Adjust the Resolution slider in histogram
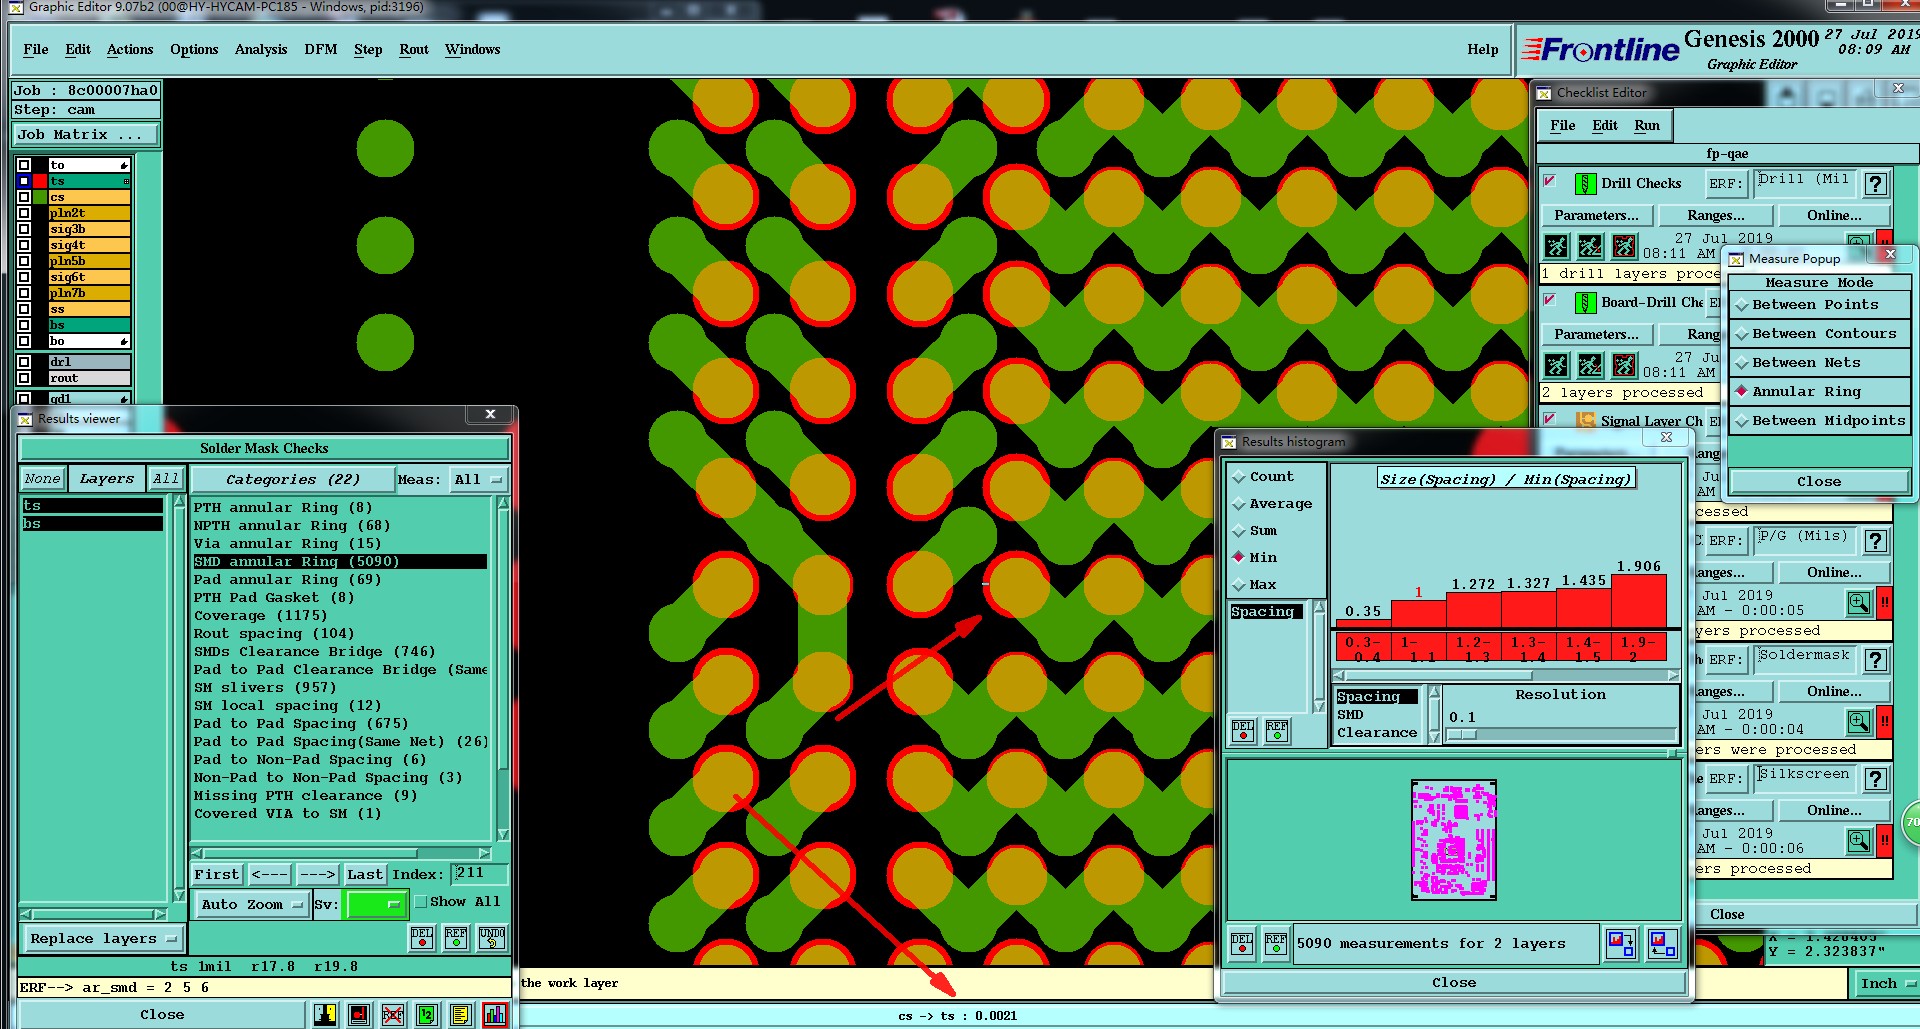Image resolution: width=1920 pixels, height=1029 pixels. pos(1562,735)
